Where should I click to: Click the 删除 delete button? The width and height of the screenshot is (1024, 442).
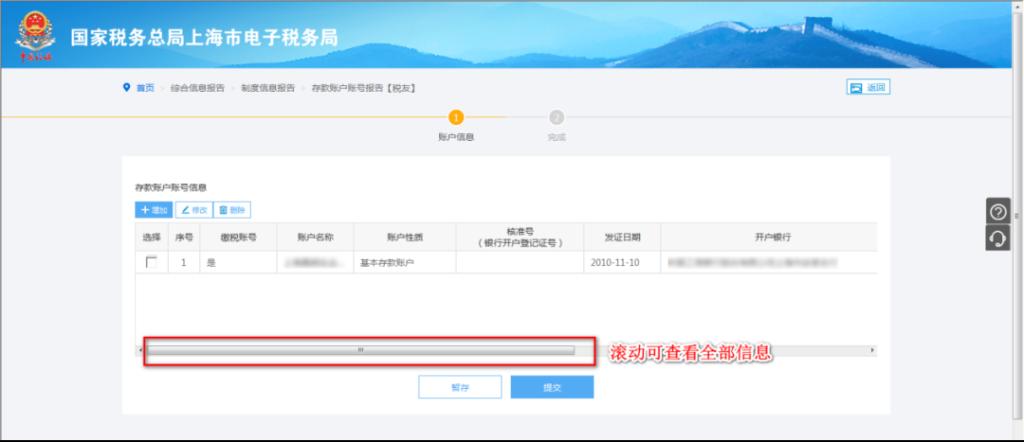233,210
